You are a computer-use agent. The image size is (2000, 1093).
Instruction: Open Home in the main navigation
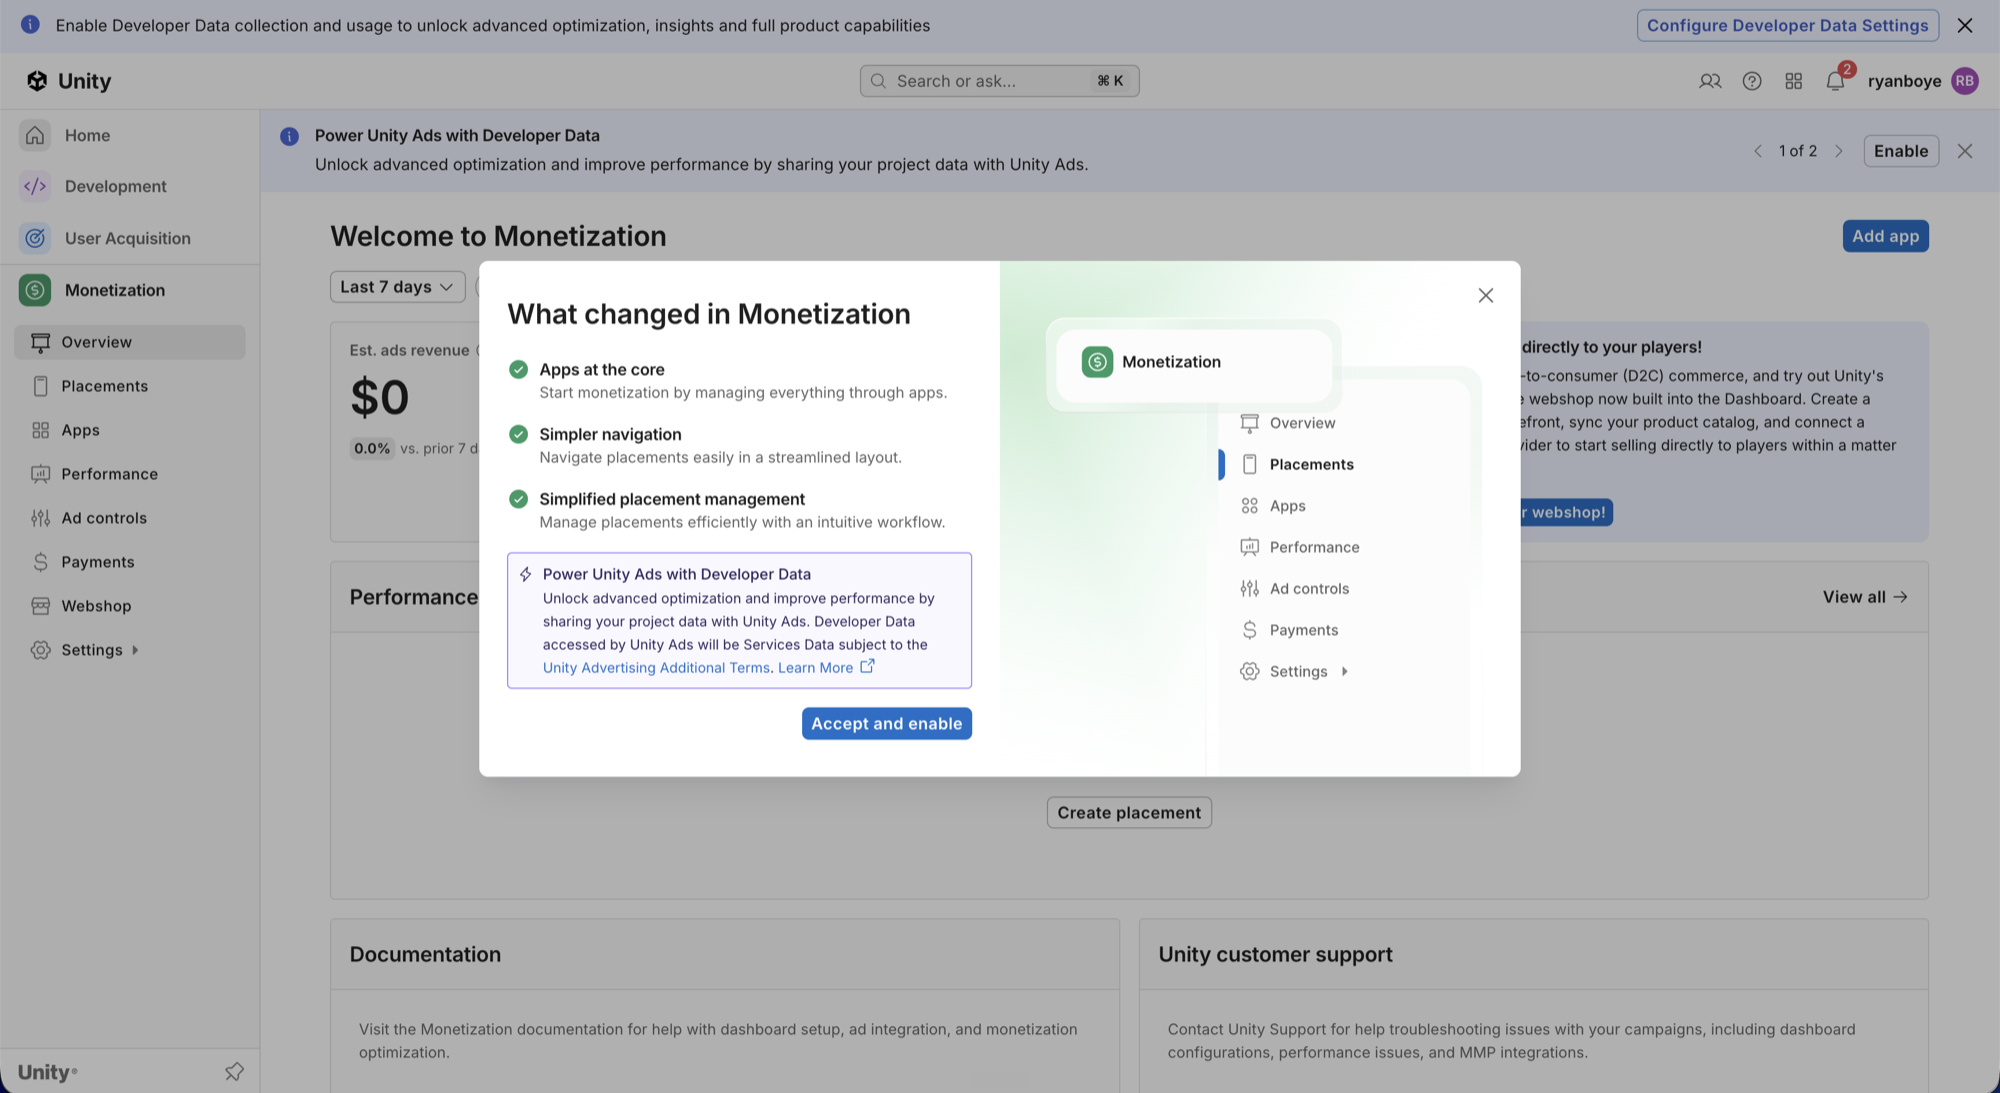129,135
